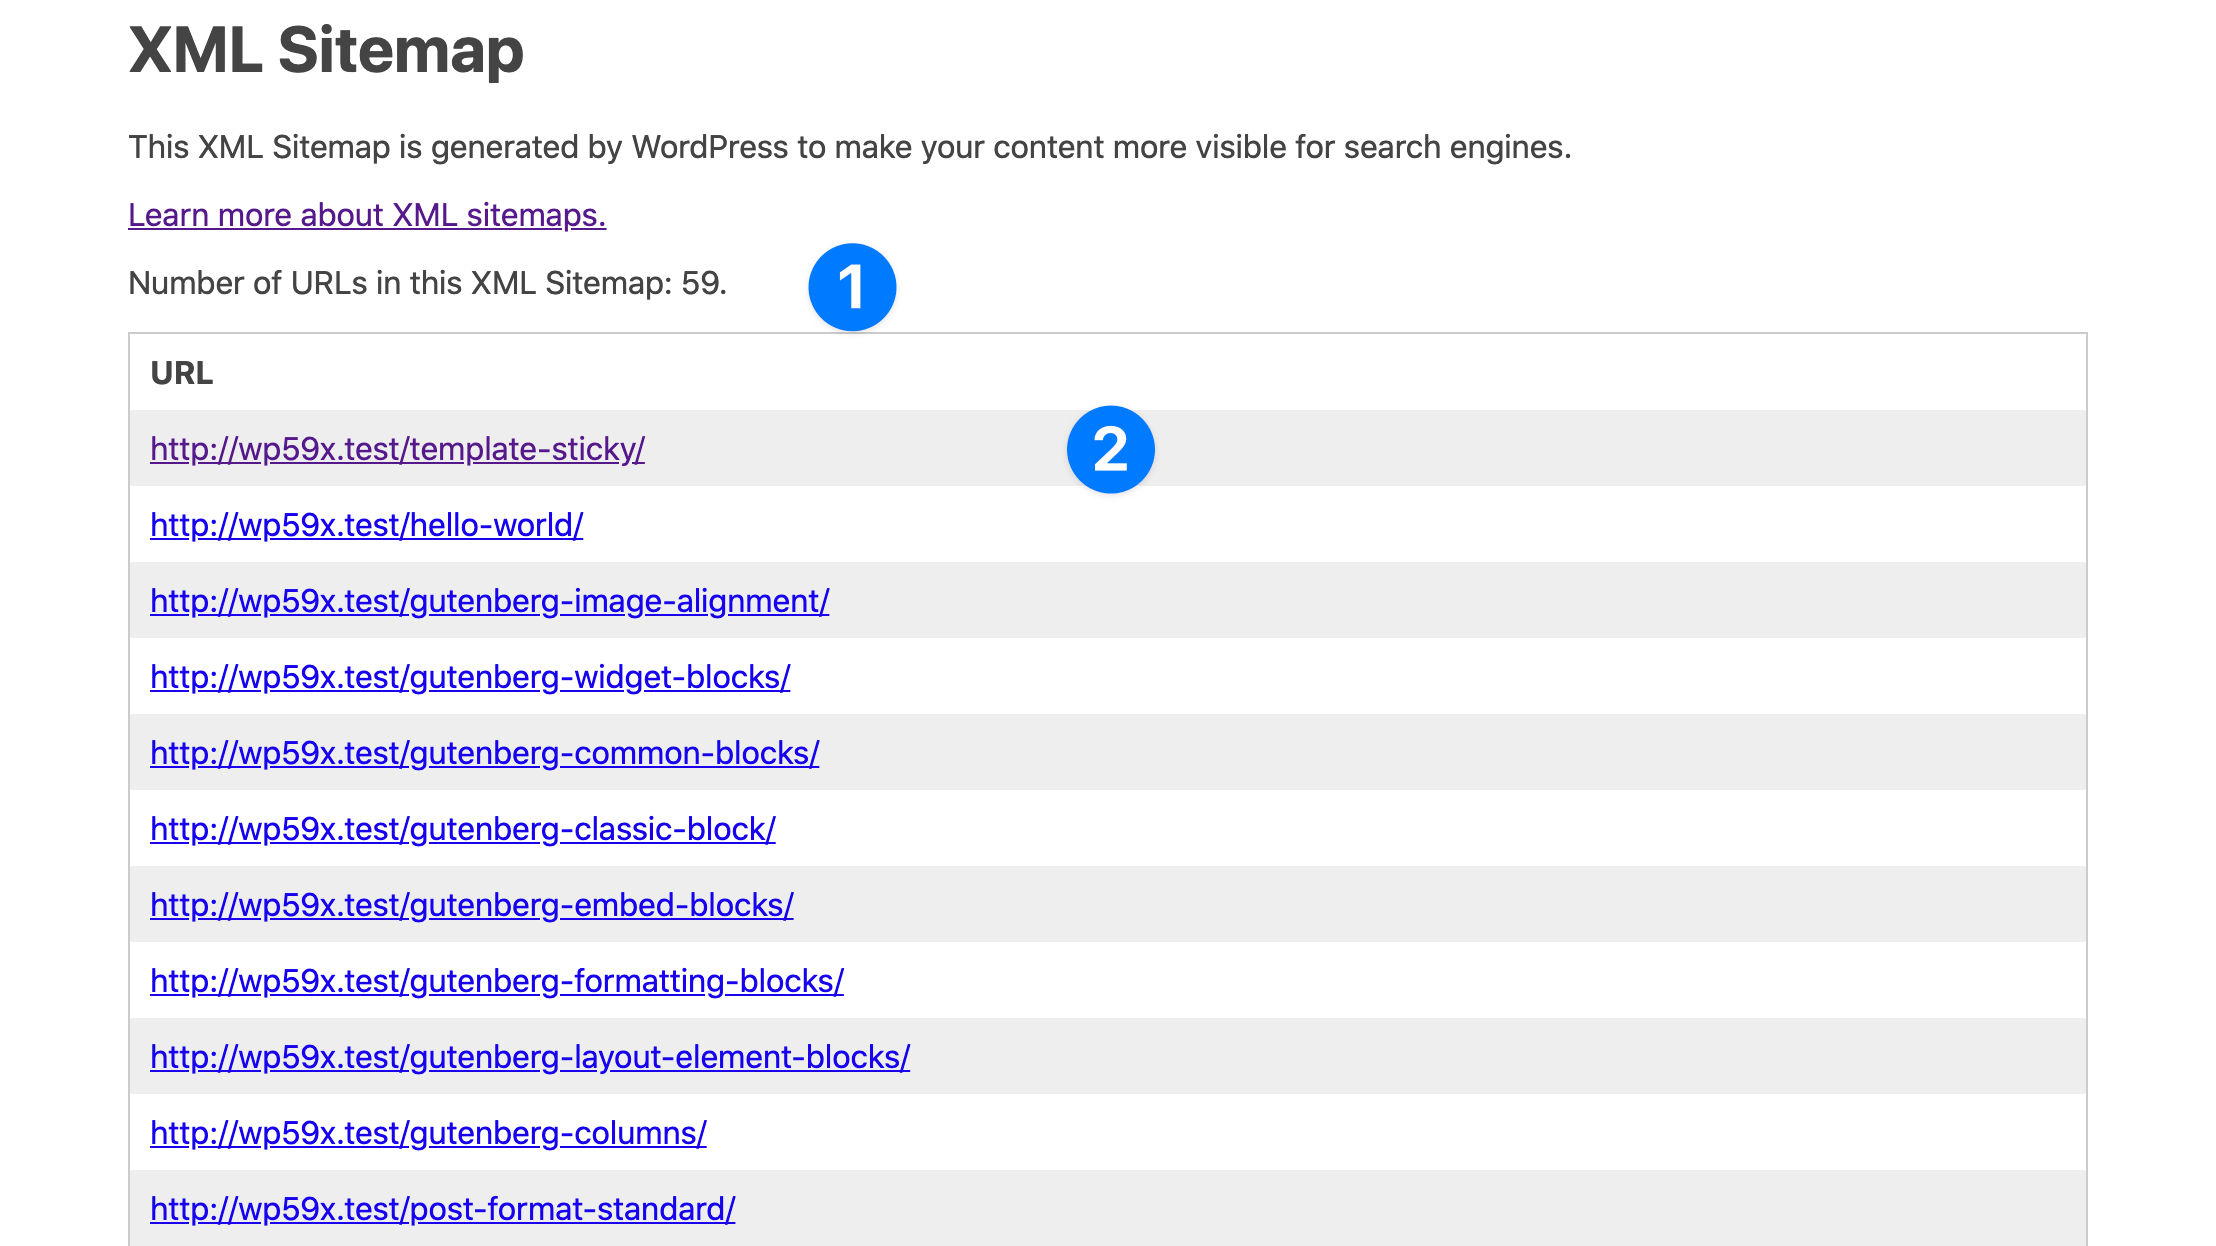This screenshot has height=1246, width=2216.
Task: Open the hello-world URL link
Action: point(366,525)
